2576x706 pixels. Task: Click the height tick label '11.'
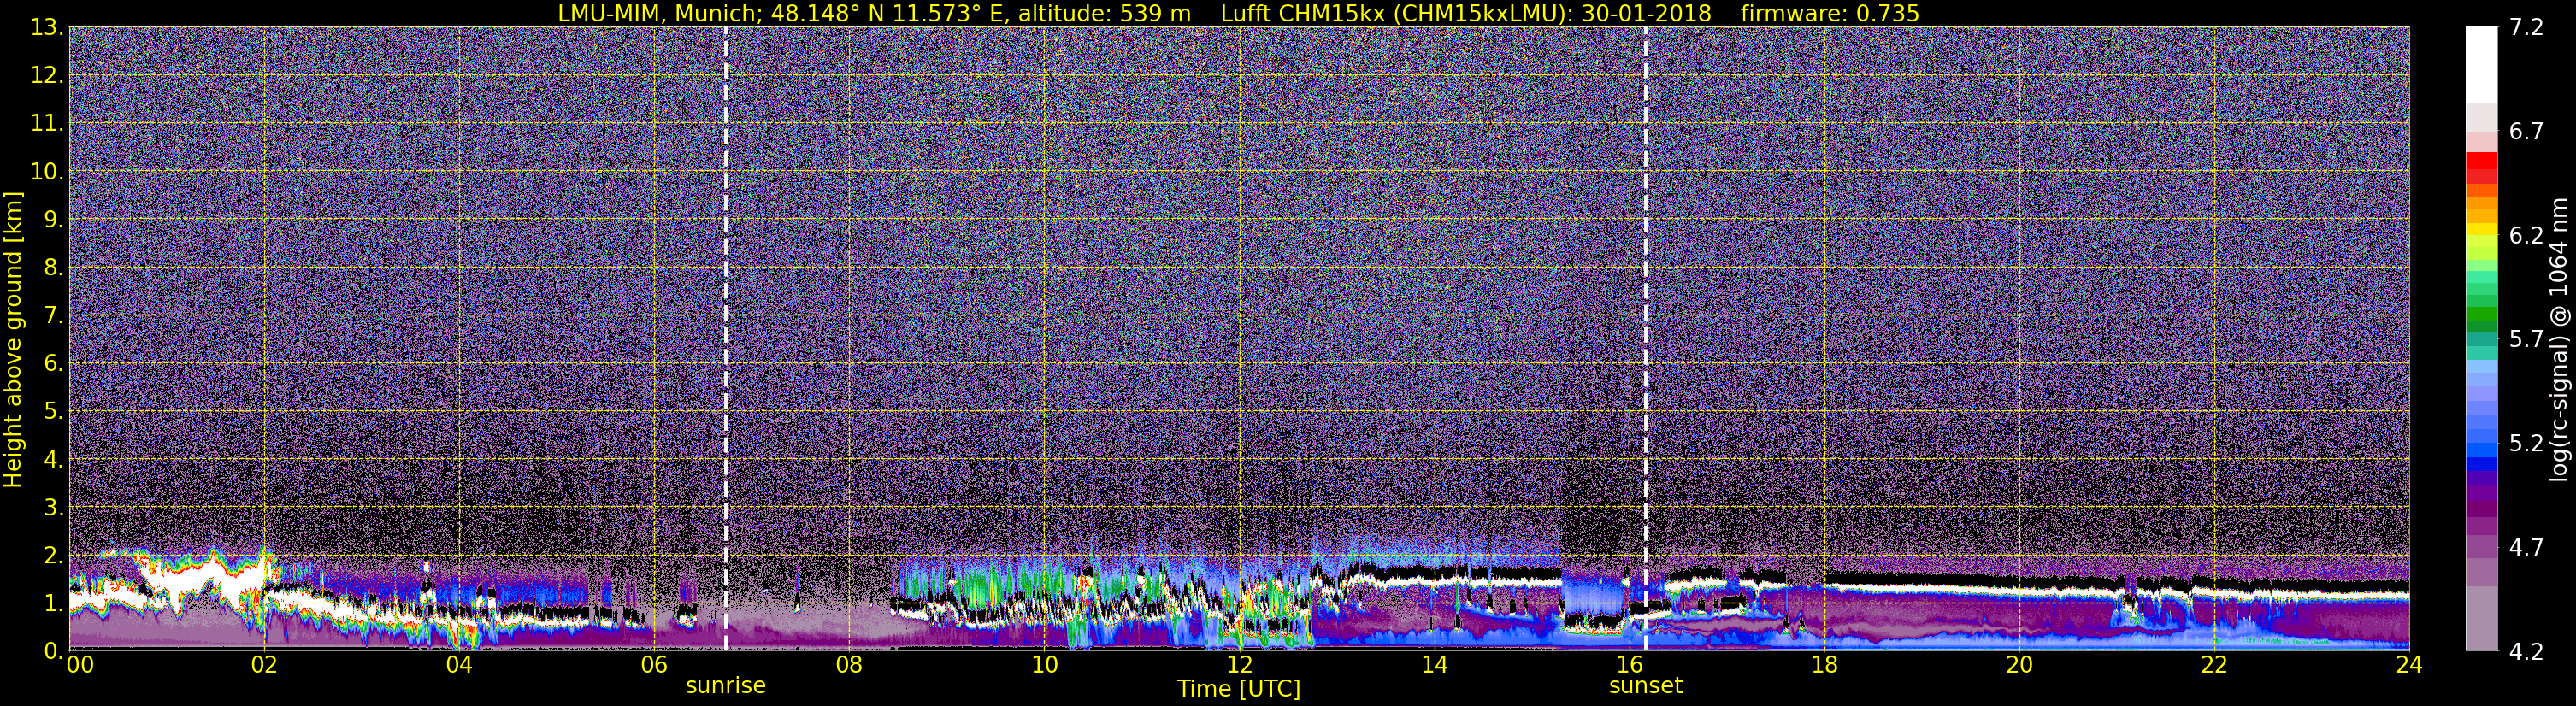pyautogui.click(x=47, y=124)
